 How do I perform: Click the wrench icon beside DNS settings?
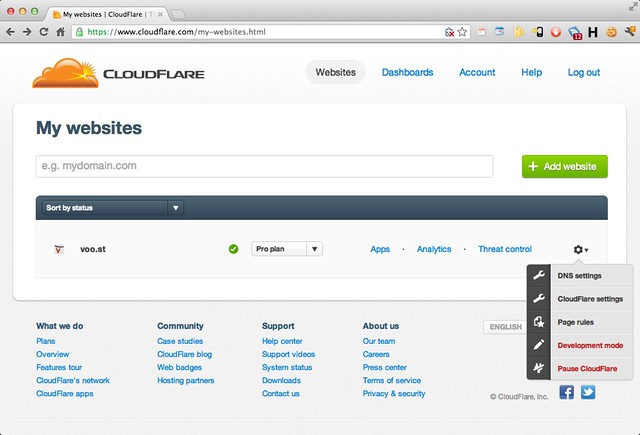point(539,275)
